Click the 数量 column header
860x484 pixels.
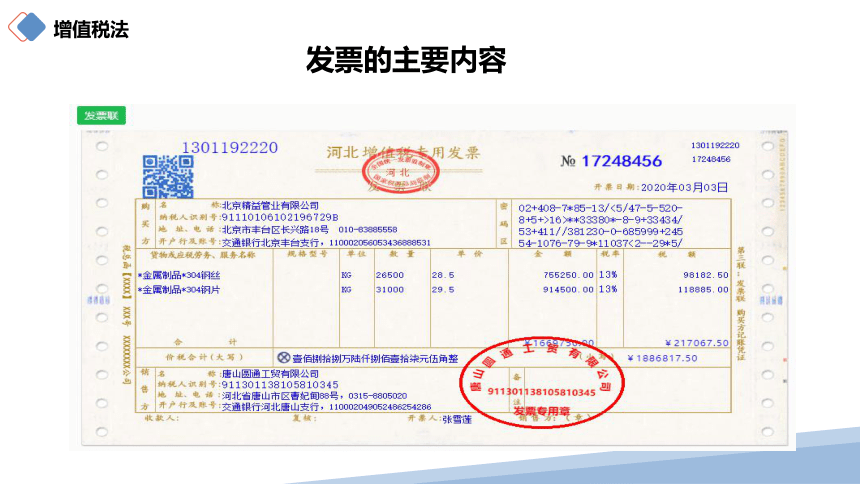[403, 254]
